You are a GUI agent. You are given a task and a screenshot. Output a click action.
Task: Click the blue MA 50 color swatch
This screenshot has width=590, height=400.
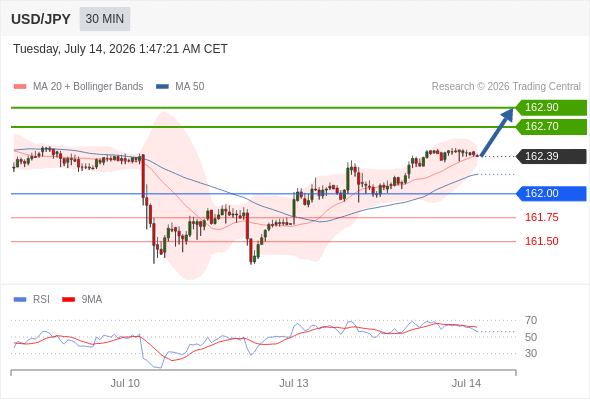tap(163, 87)
